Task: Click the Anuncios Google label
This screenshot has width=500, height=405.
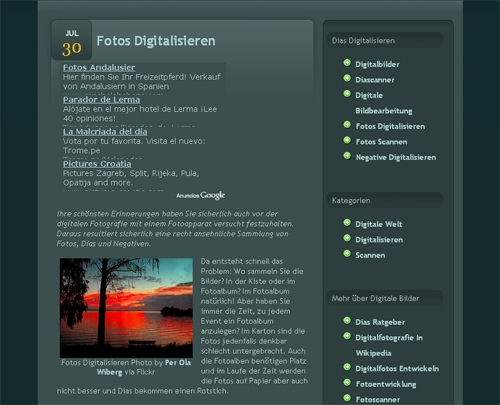Action: coord(201,195)
